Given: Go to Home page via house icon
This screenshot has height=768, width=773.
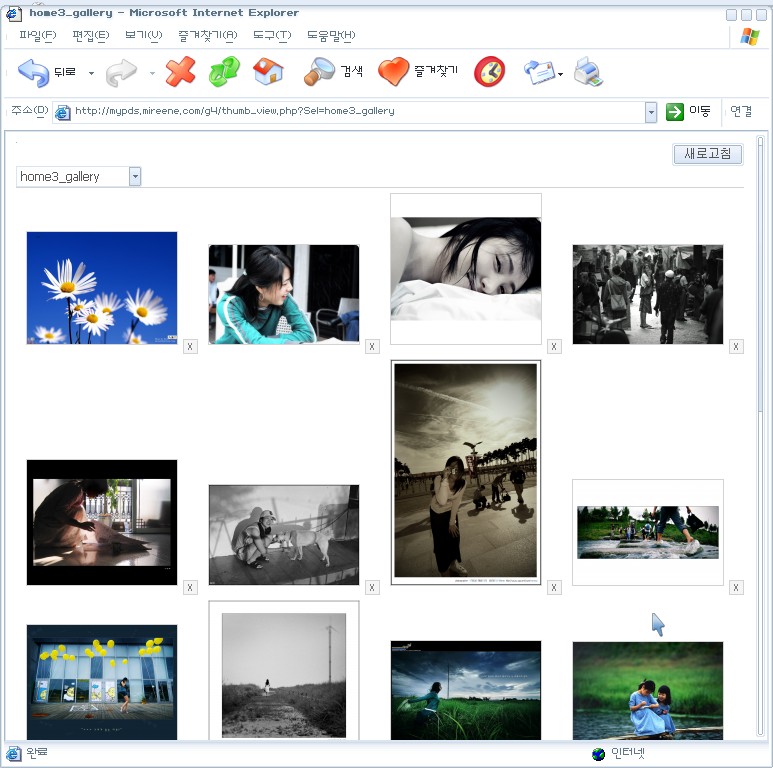Looking at the screenshot, I should (268, 72).
